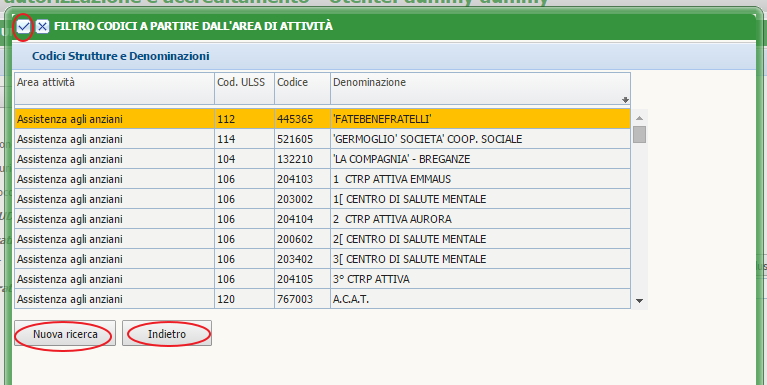Sort by the Area attività column header

114,89
